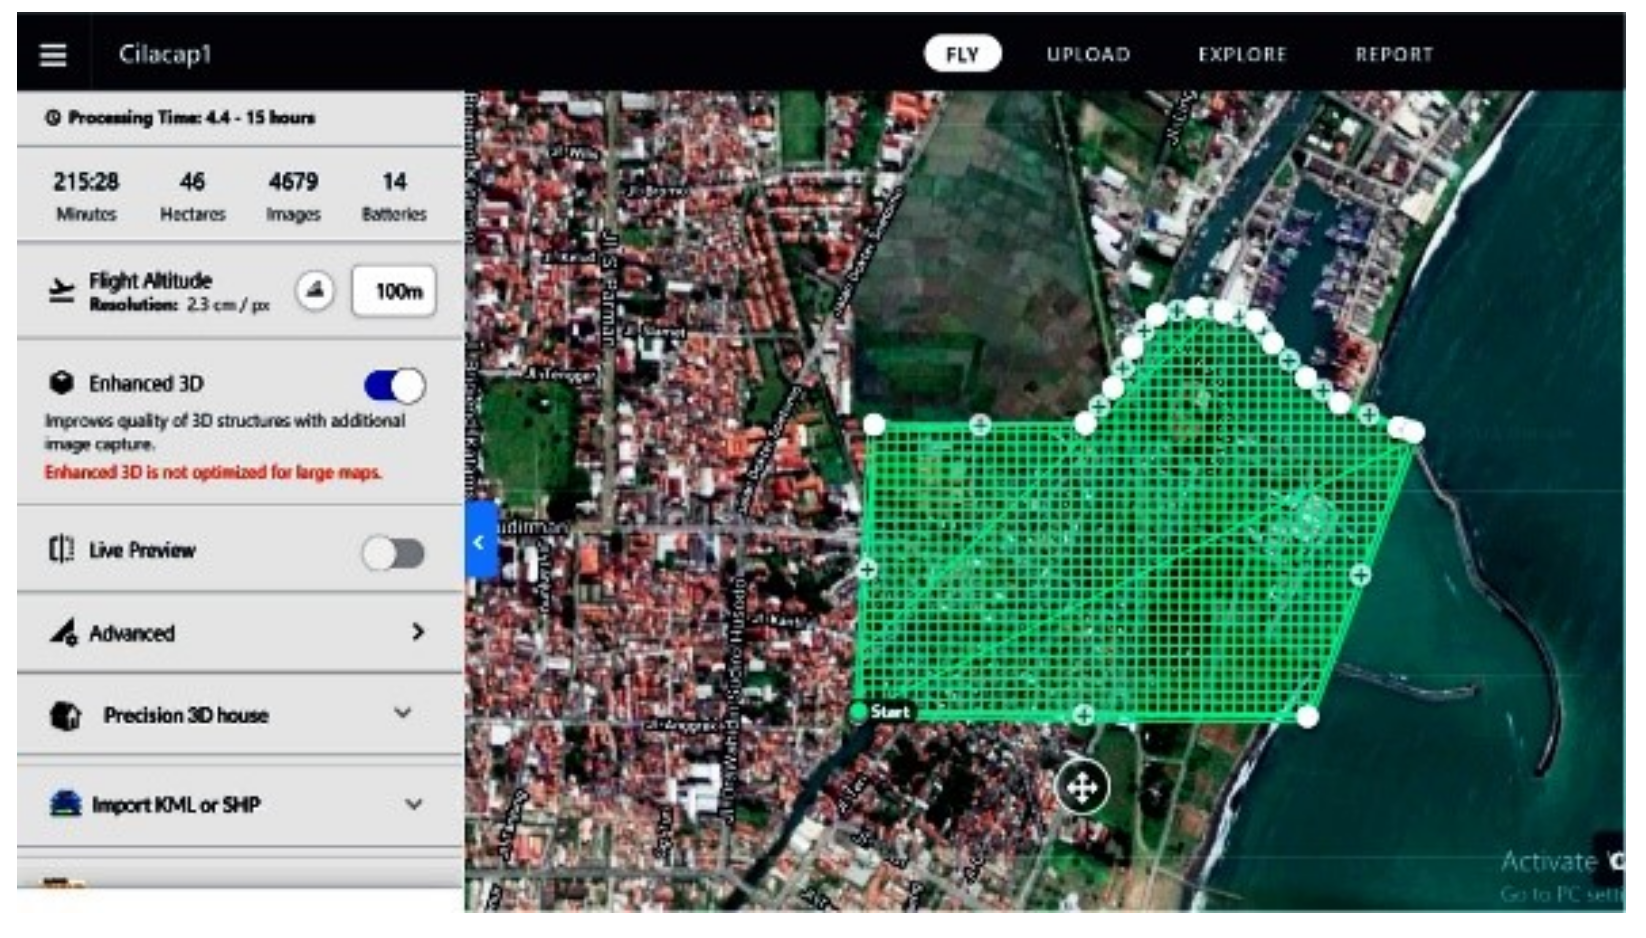Click the move-map crosshair arrows icon
The height and width of the screenshot is (938, 1646).
click(x=1082, y=788)
